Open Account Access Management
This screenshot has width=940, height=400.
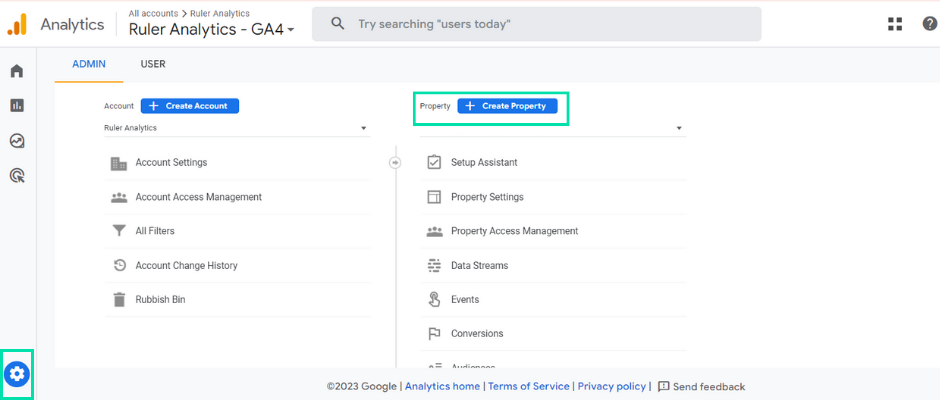pos(198,197)
